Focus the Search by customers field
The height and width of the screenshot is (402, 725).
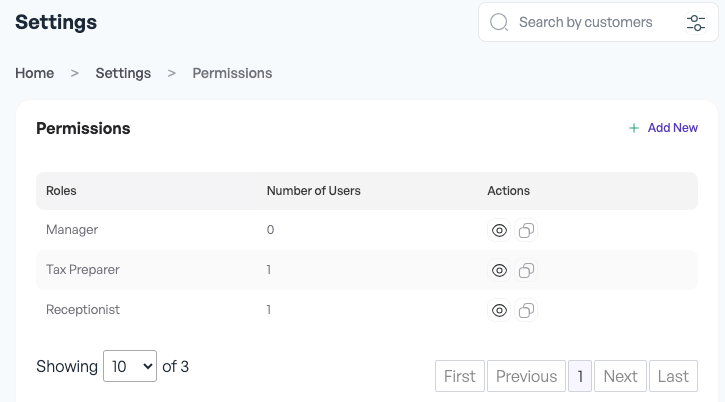pyautogui.click(x=585, y=22)
